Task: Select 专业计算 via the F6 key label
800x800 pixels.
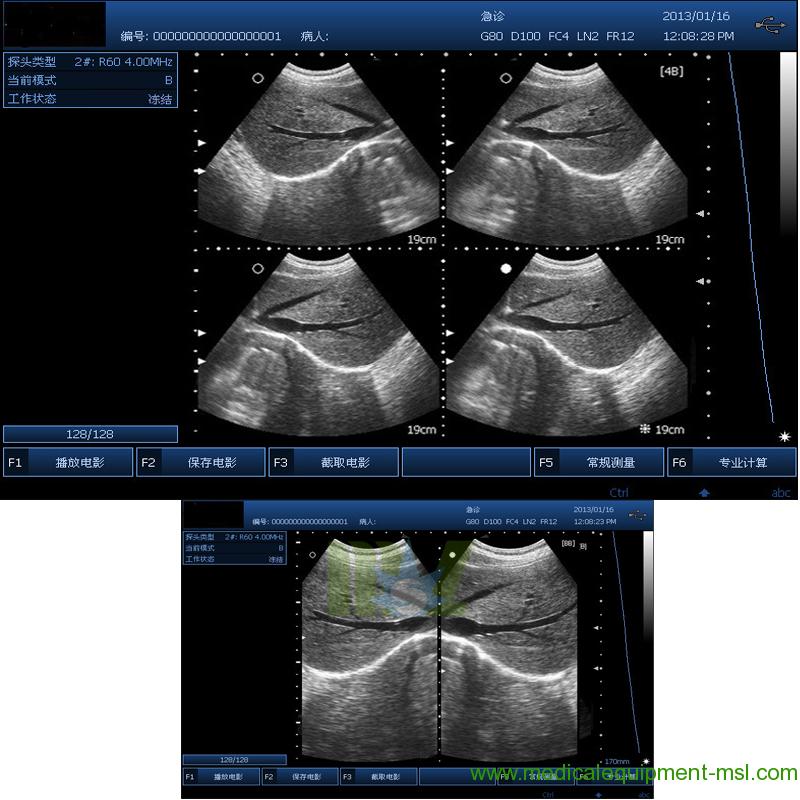Action: 680,462
